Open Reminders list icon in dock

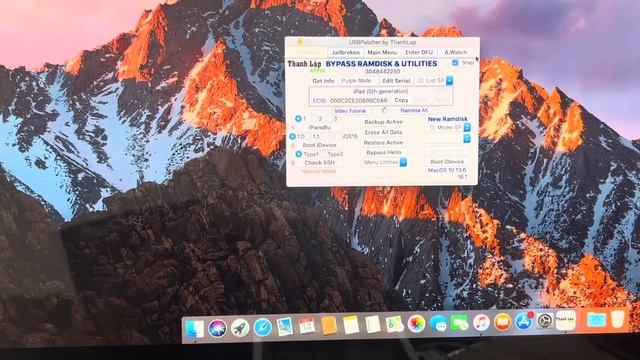[372, 325]
